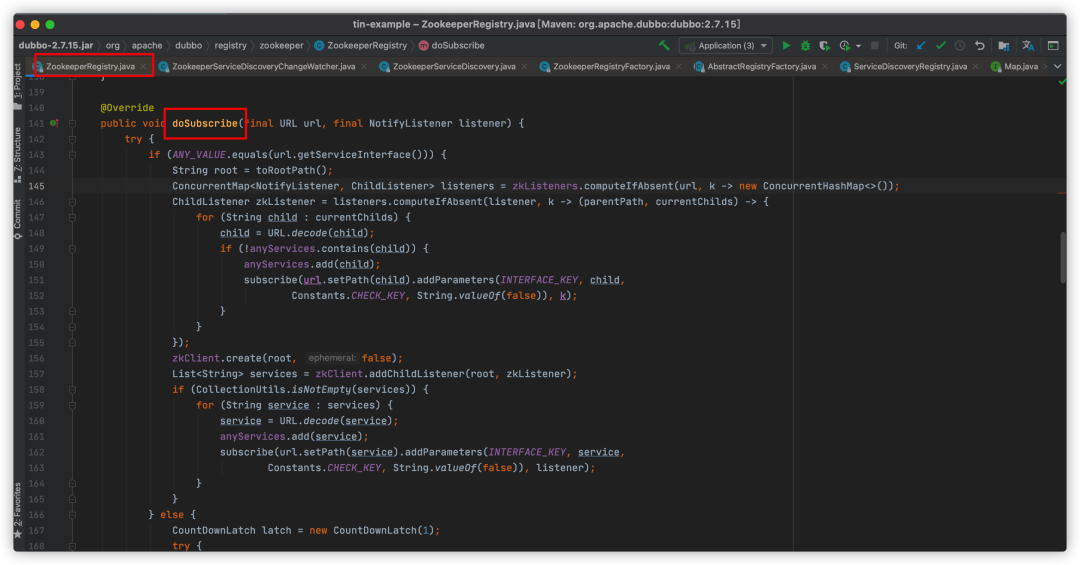Collapse the for loop fold on line 147
This screenshot has width=1080, height=565.
coord(72,218)
